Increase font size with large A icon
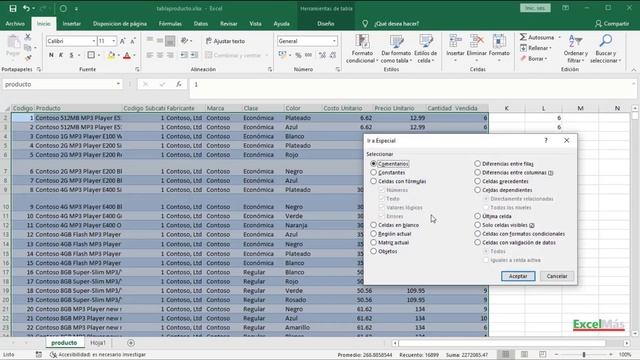 point(122,41)
